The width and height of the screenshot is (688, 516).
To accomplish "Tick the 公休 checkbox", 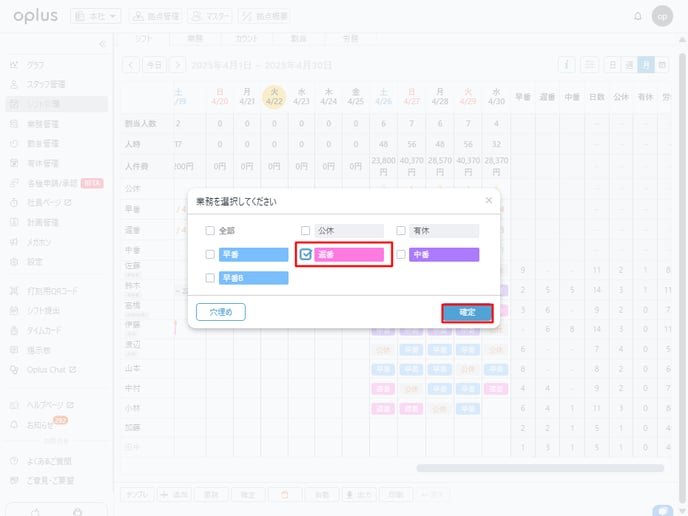I will pos(306,230).
